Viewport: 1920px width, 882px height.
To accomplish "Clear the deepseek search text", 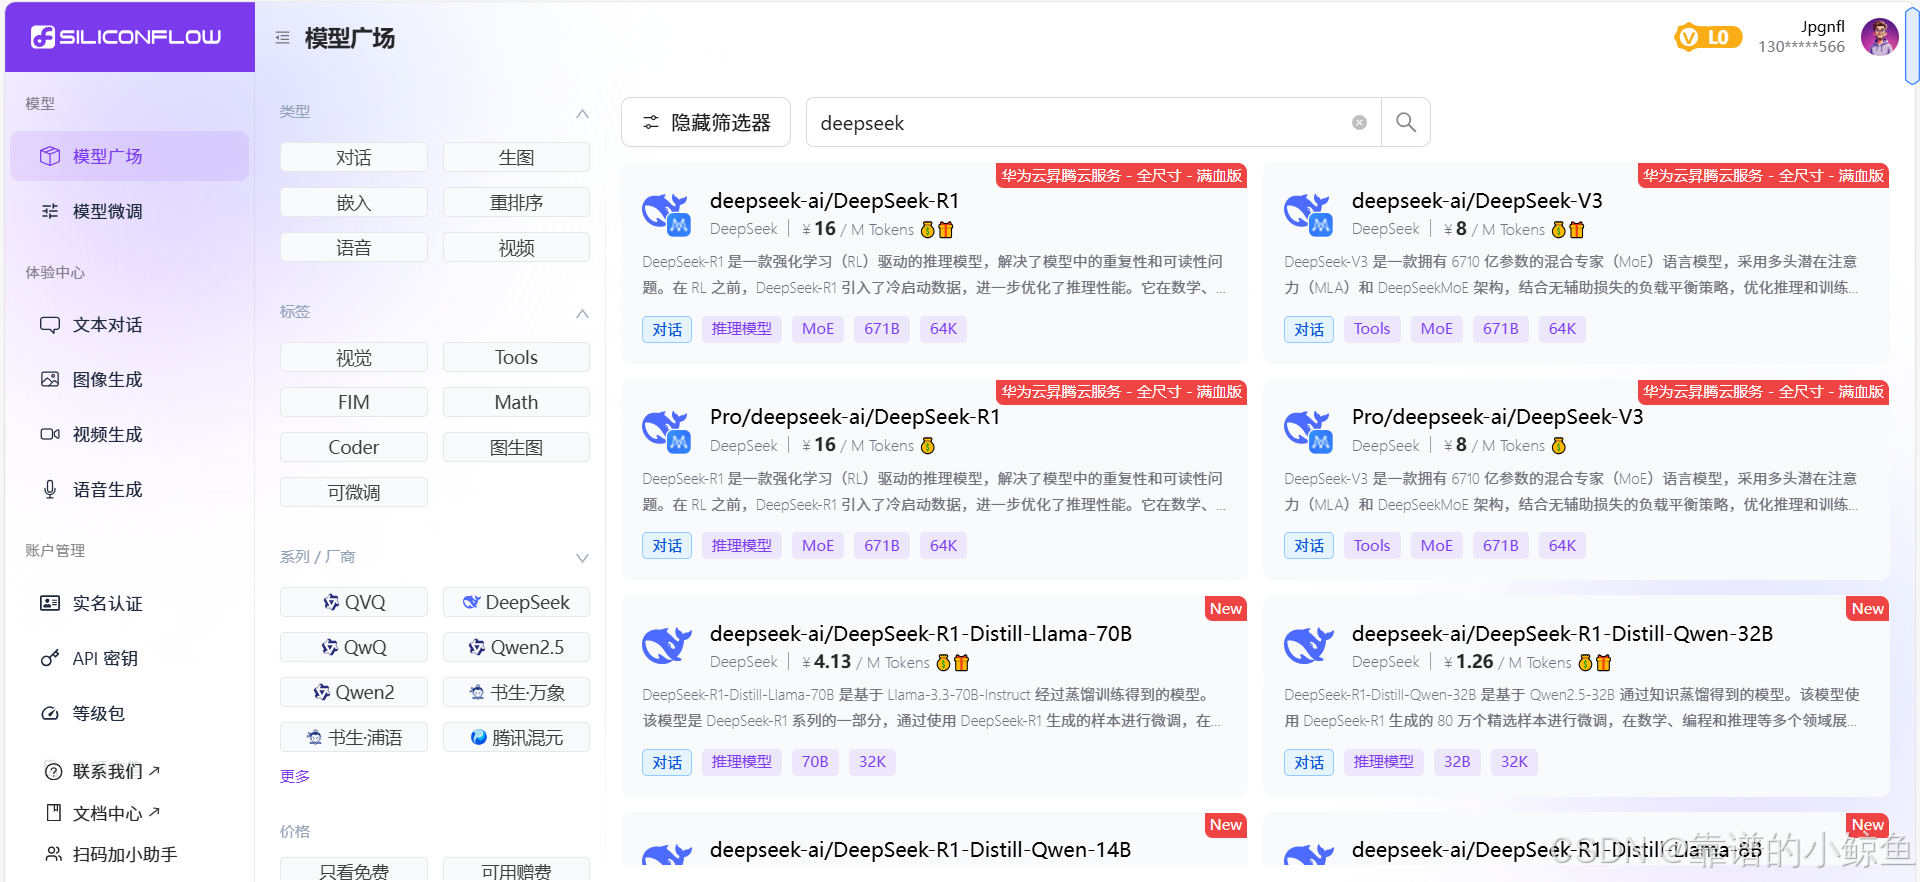I will point(1359,122).
